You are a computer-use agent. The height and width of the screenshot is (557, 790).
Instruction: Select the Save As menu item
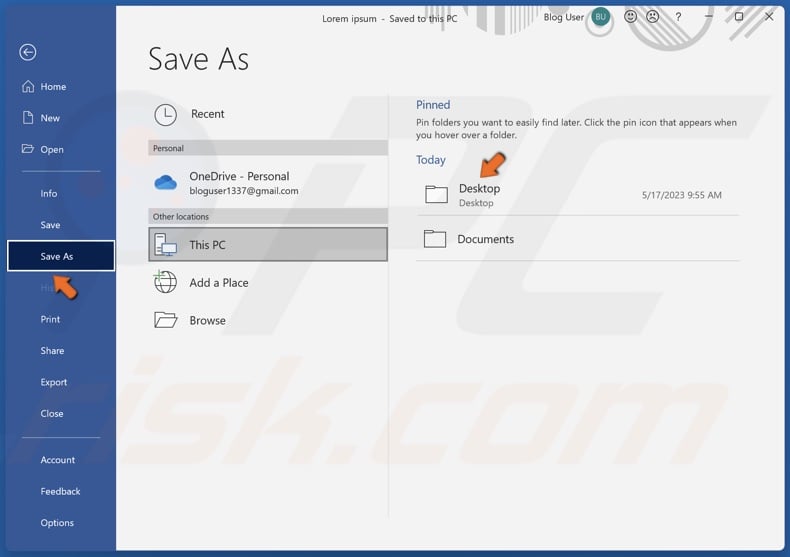pos(61,256)
